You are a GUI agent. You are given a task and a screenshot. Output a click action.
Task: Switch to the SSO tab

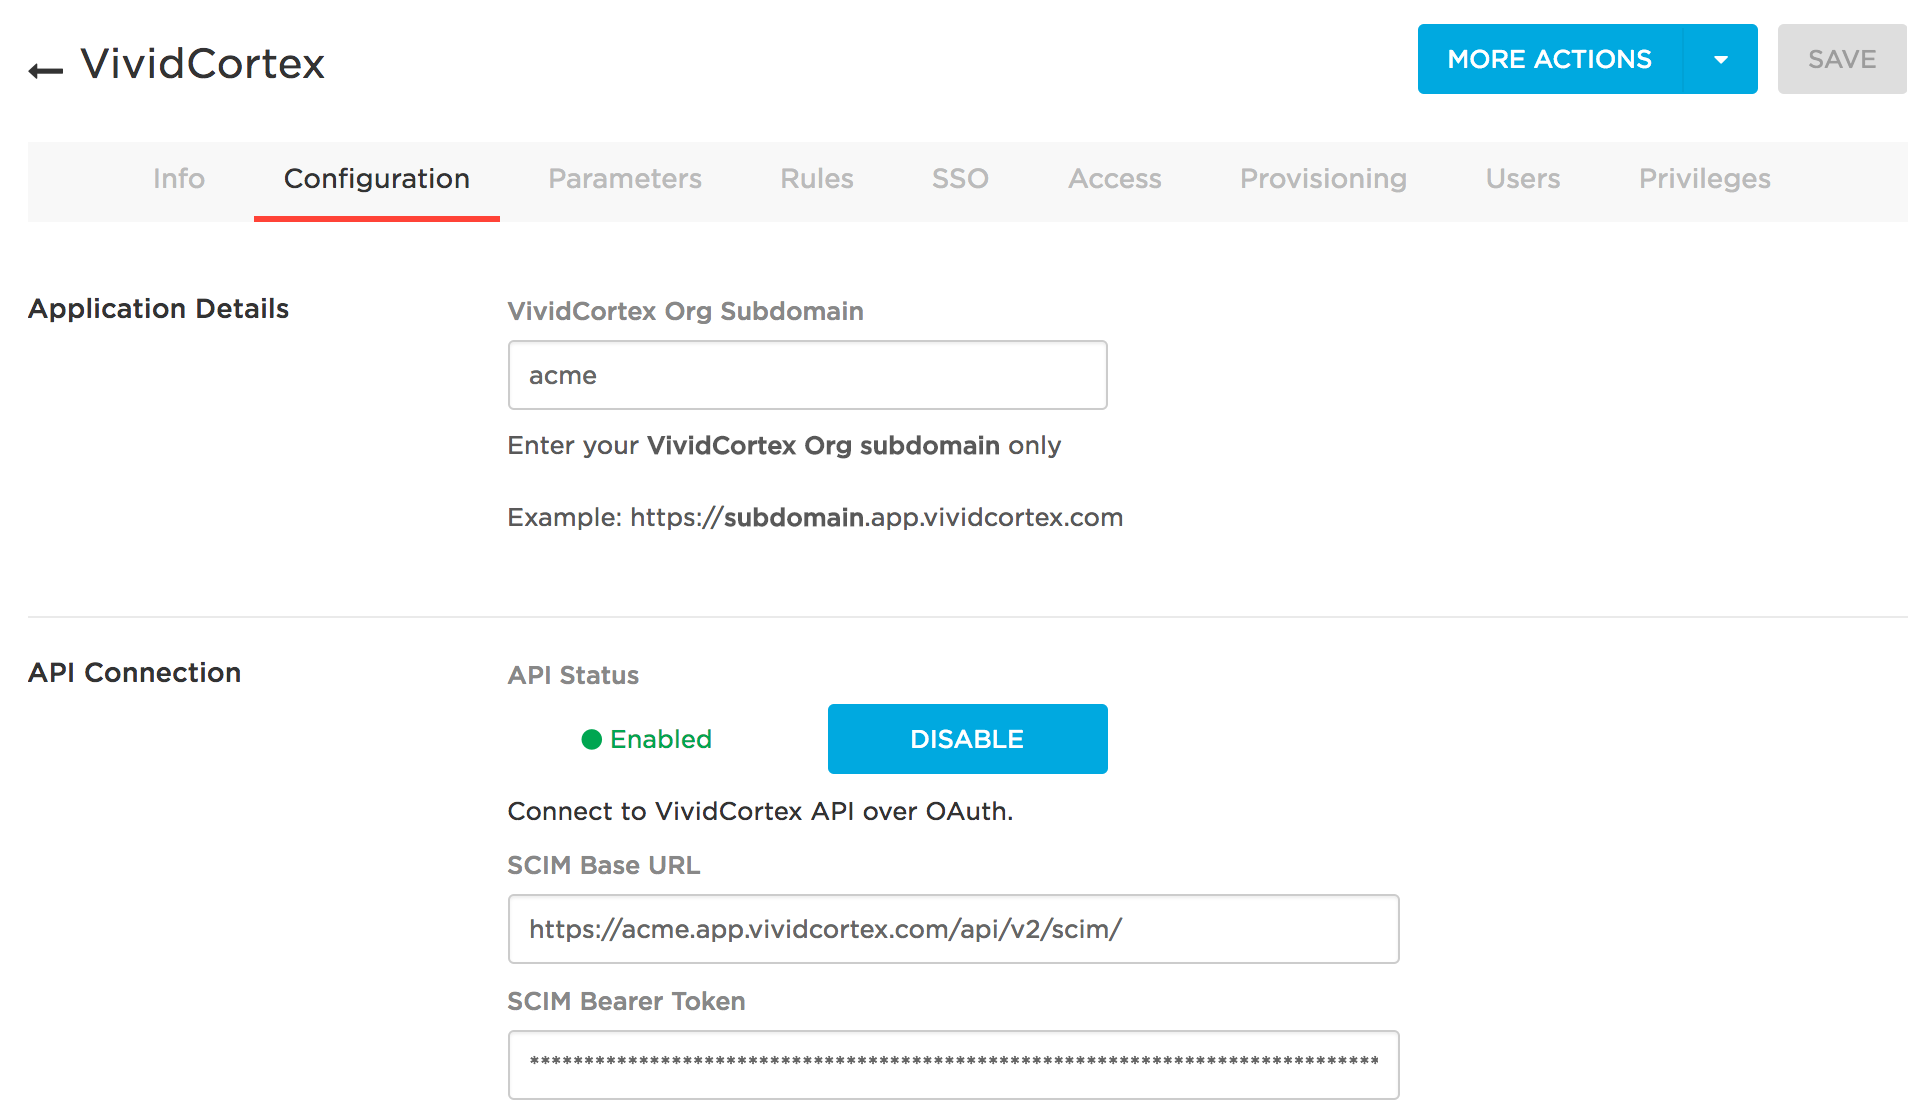pyautogui.click(x=960, y=179)
